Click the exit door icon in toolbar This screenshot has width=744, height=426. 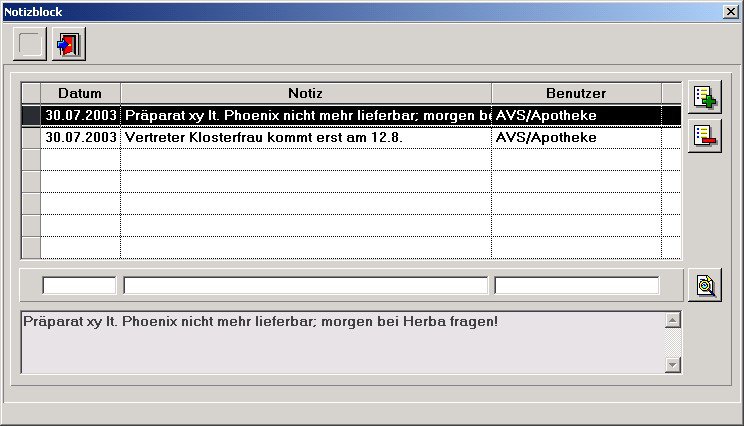(x=69, y=45)
